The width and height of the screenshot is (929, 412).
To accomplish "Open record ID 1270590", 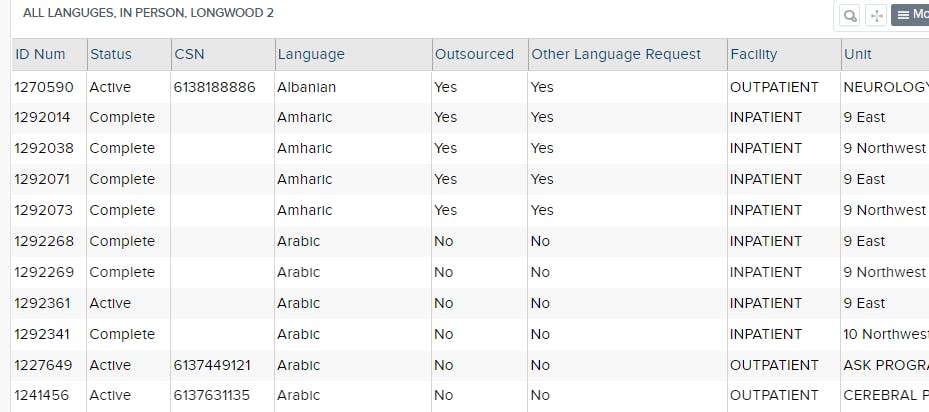I will (x=43, y=87).
